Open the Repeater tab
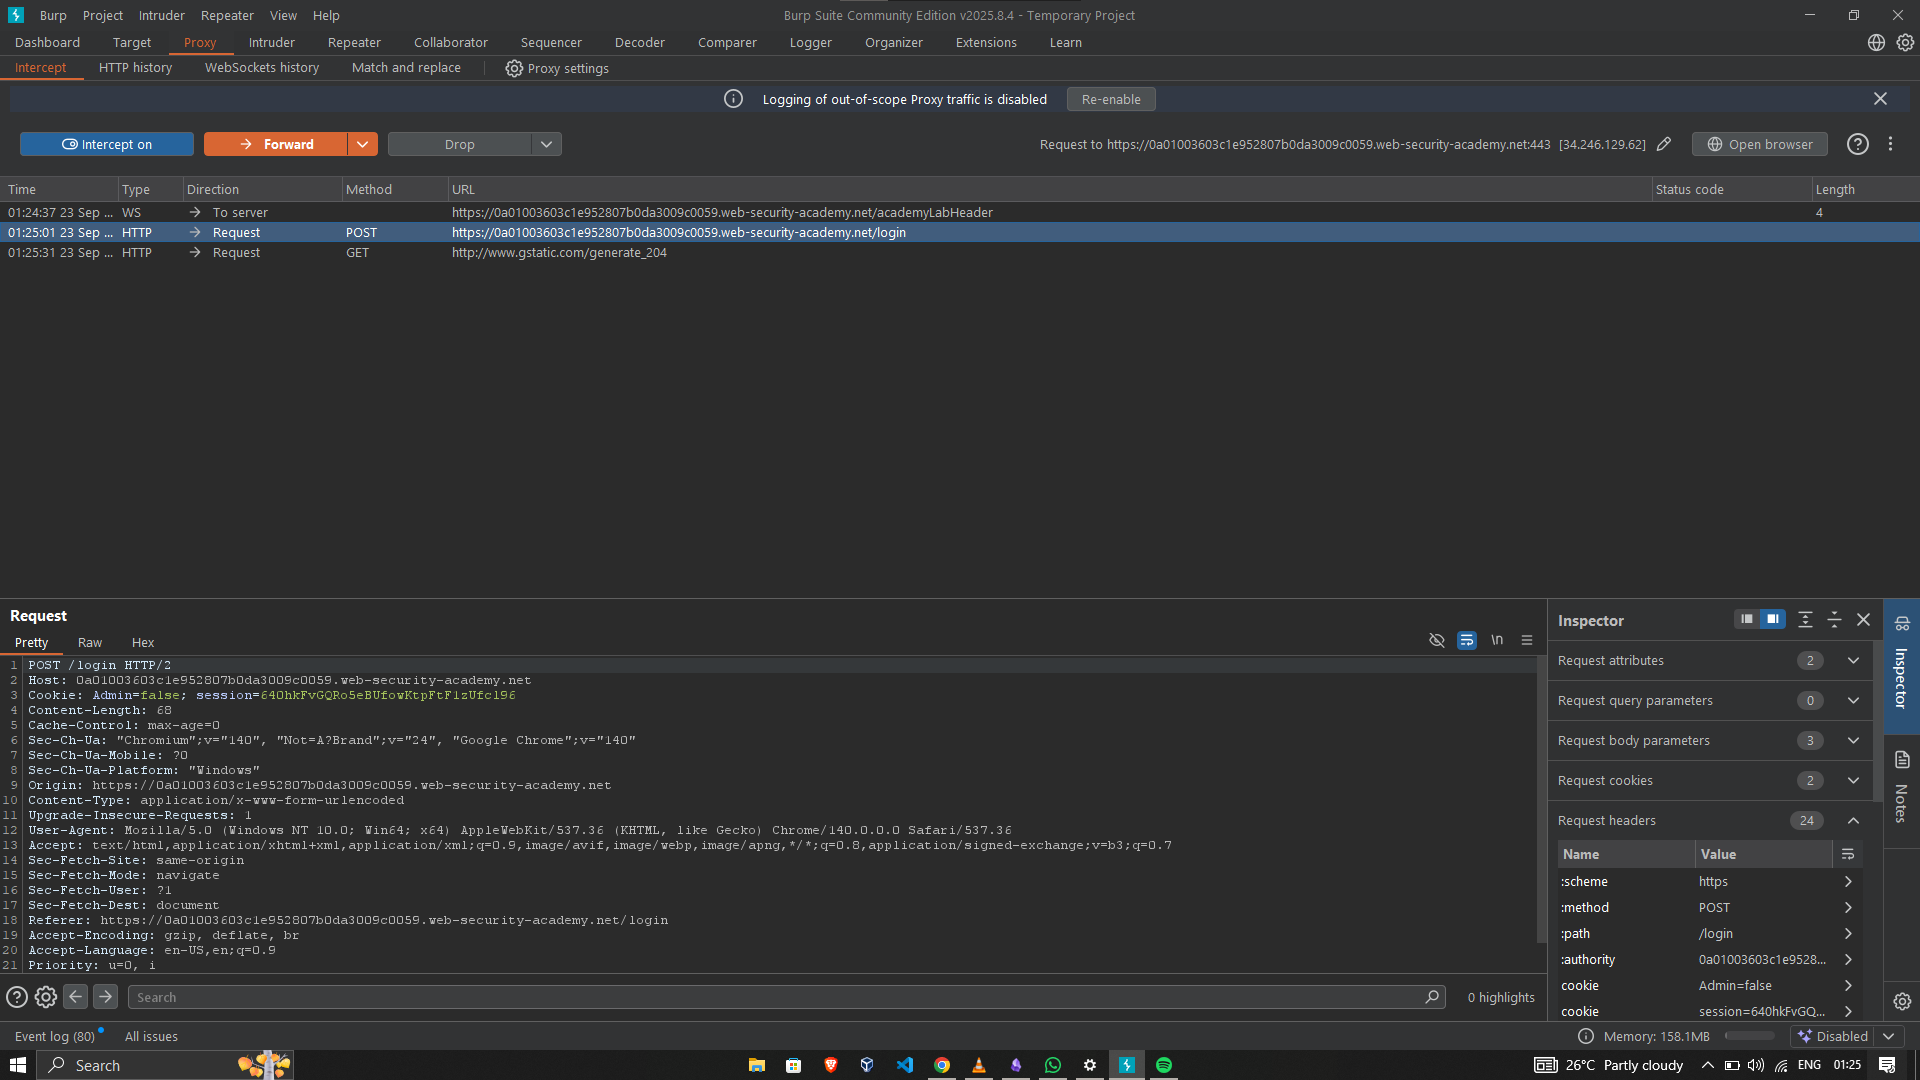 pyautogui.click(x=354, y=43)
